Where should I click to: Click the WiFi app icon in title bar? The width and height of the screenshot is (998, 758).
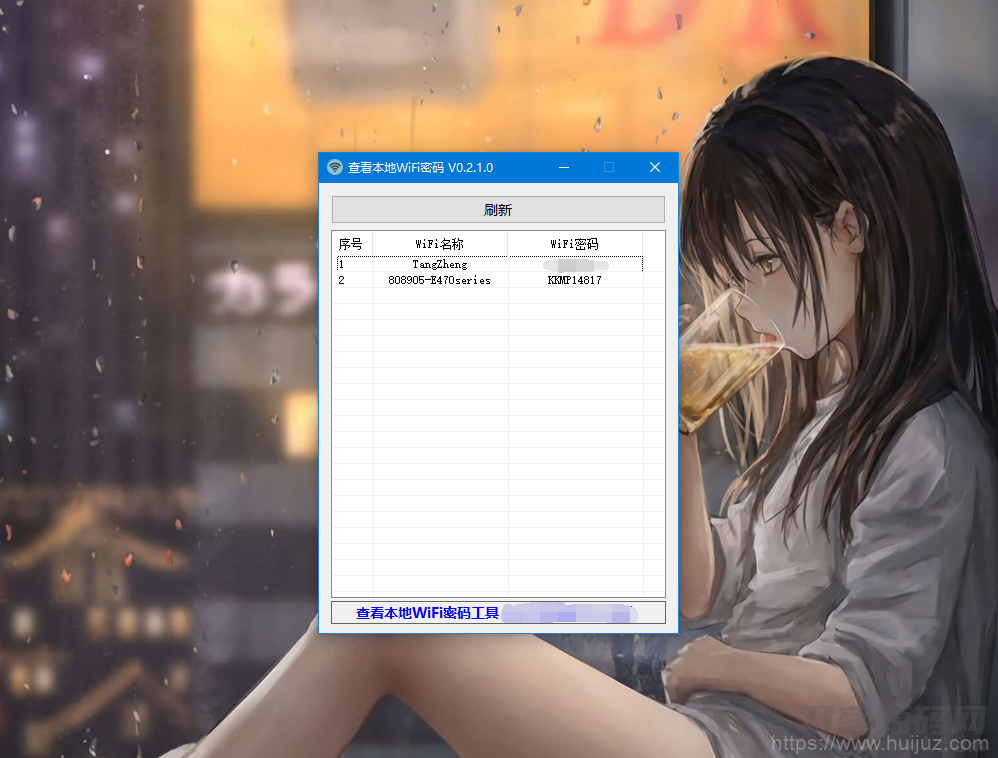coord(335,167)
